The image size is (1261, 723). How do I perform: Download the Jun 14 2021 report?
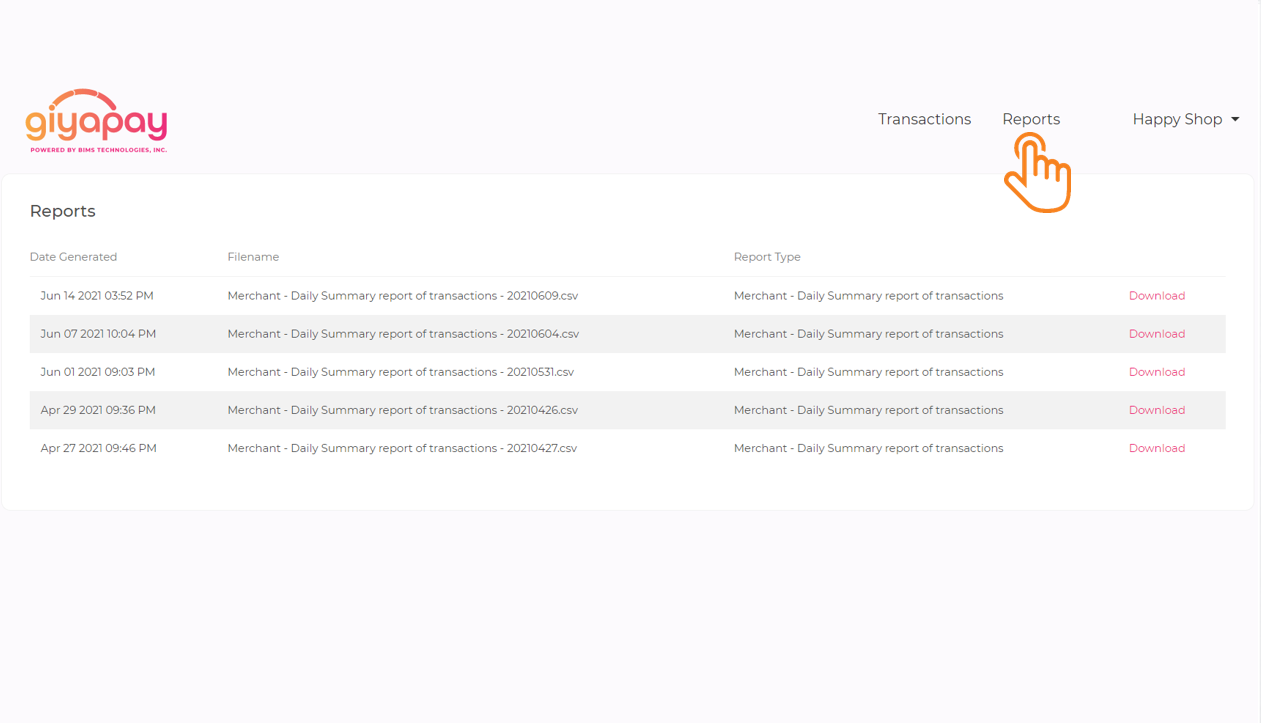(1156, 296)
